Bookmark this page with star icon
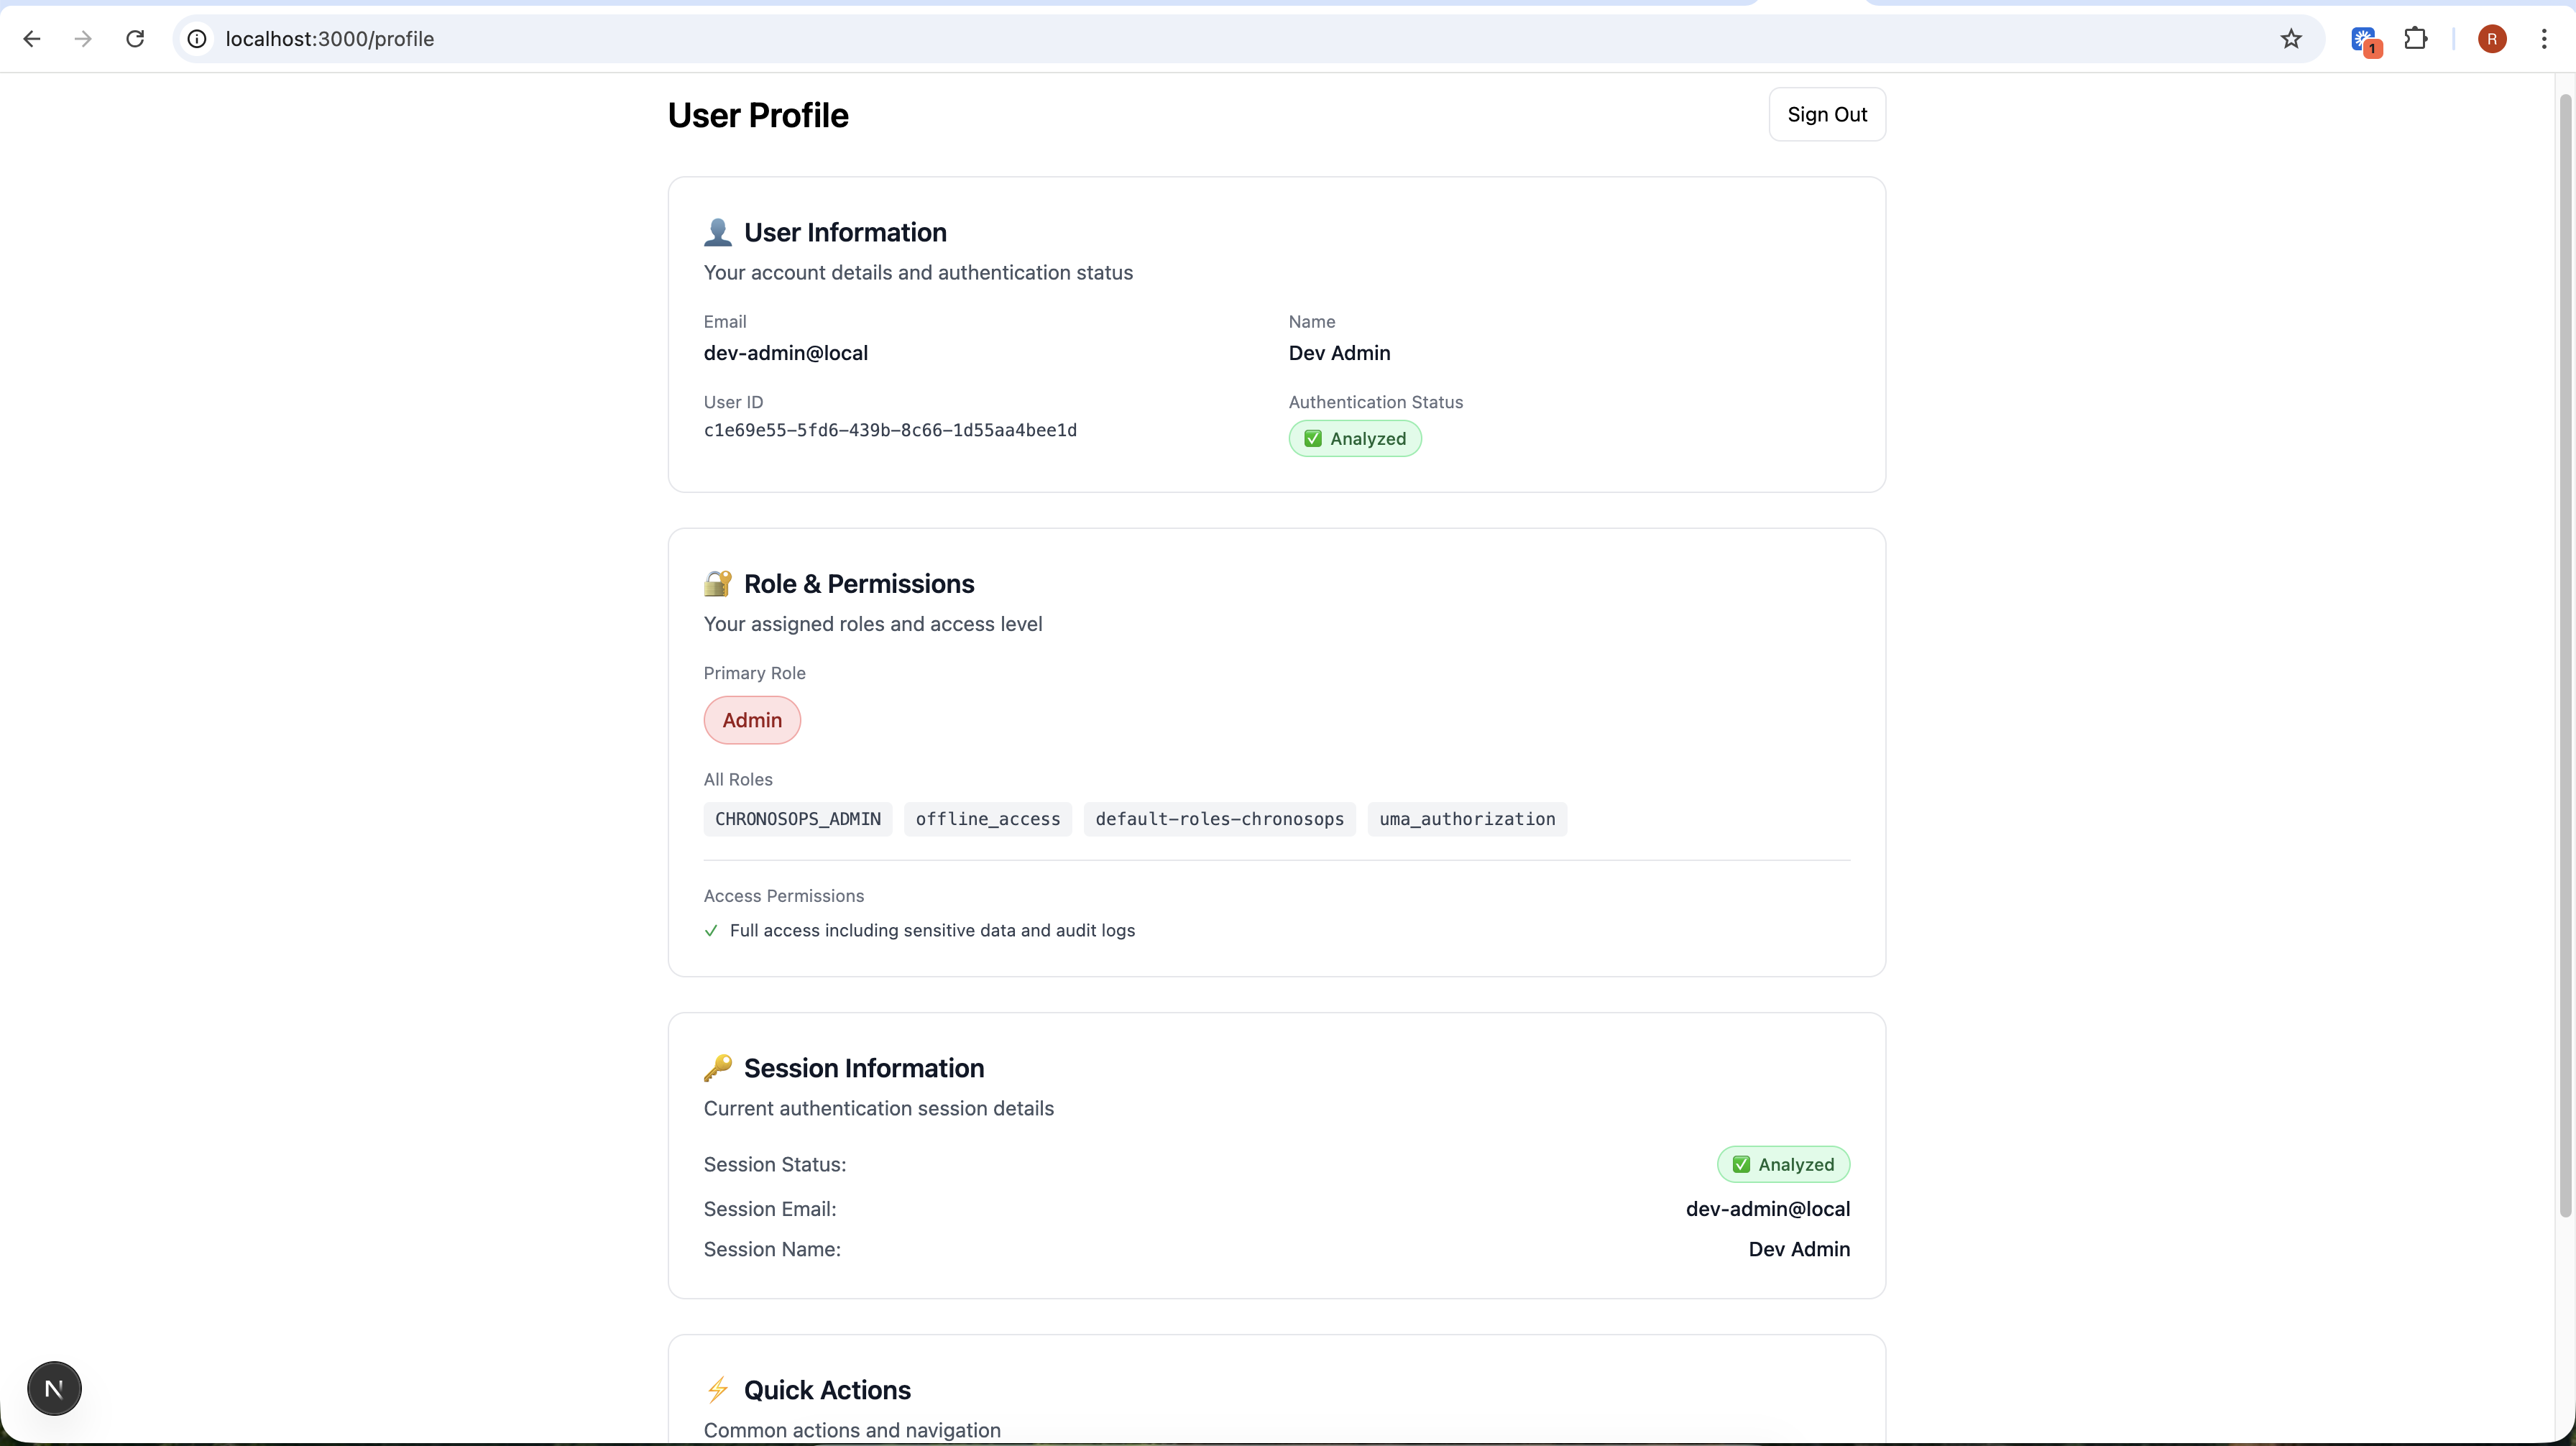The image size is (2576, 1446). 2291,39
